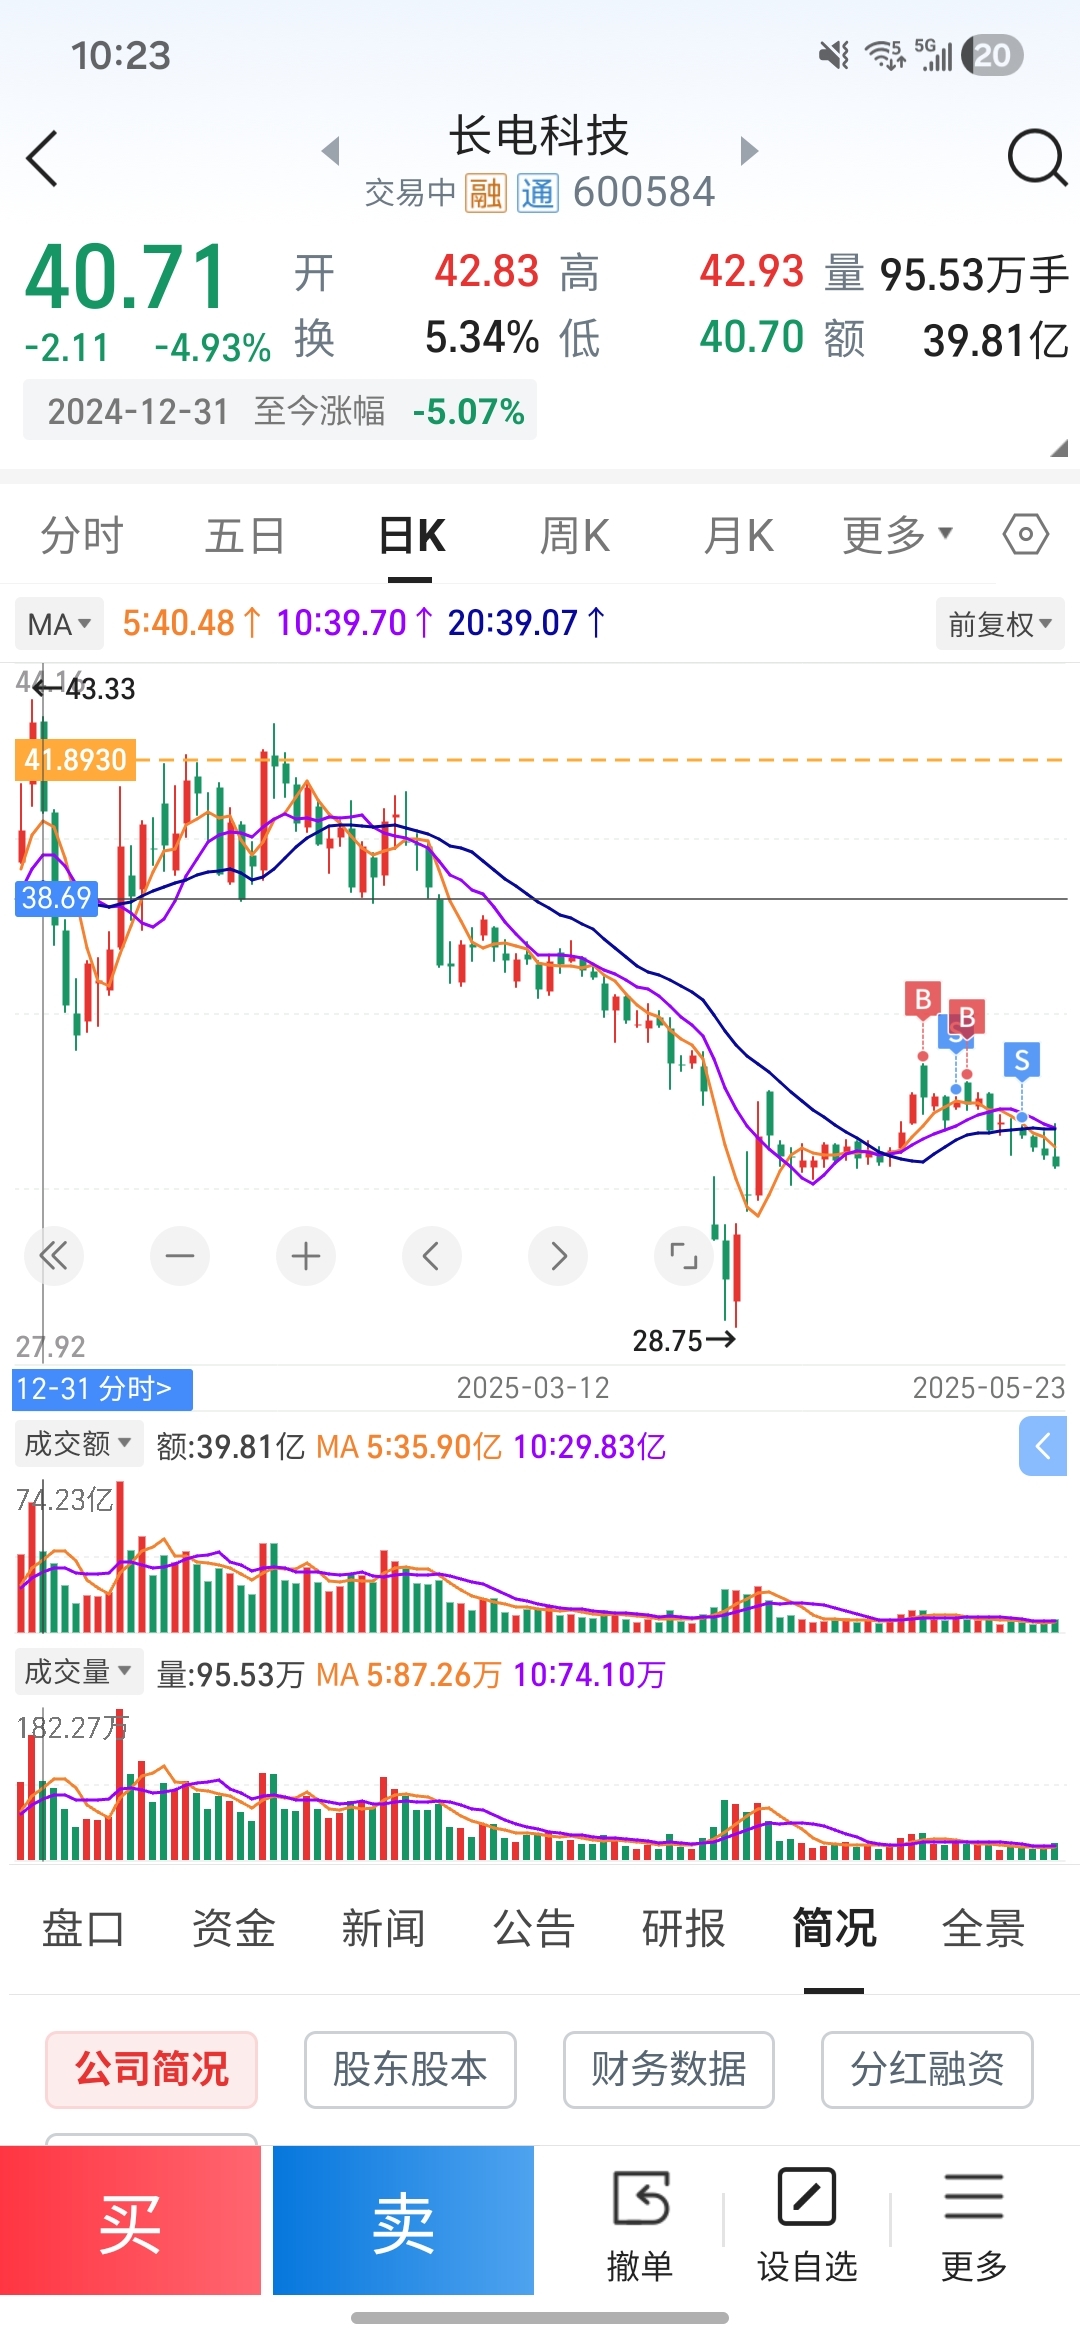Tap the 2025-03-12 date label
The width and height of the screenshot is (1080, 2340).
tap(533, 1388)
